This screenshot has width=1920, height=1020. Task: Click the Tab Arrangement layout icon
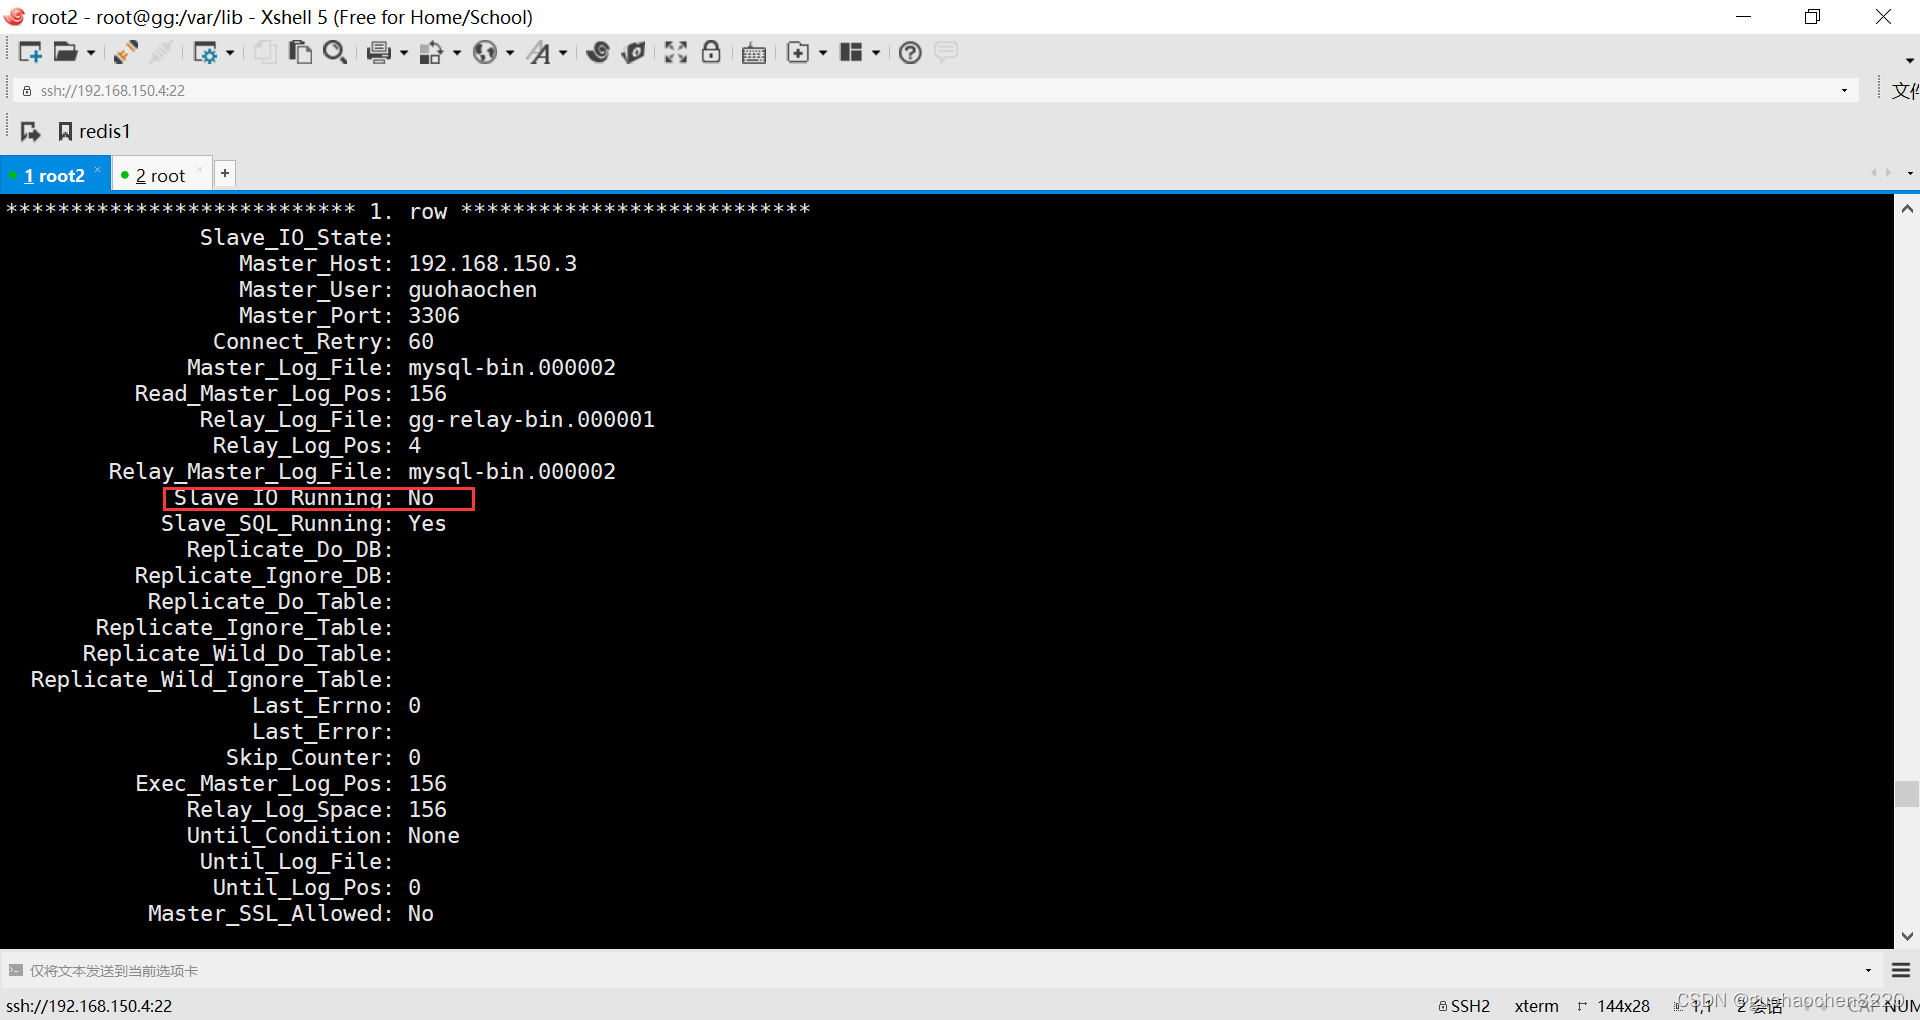pos(851,52)
